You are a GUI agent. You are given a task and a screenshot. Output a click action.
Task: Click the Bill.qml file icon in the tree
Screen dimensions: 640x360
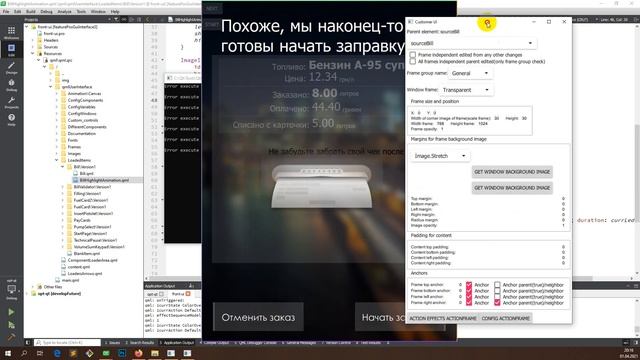(76, 173)
